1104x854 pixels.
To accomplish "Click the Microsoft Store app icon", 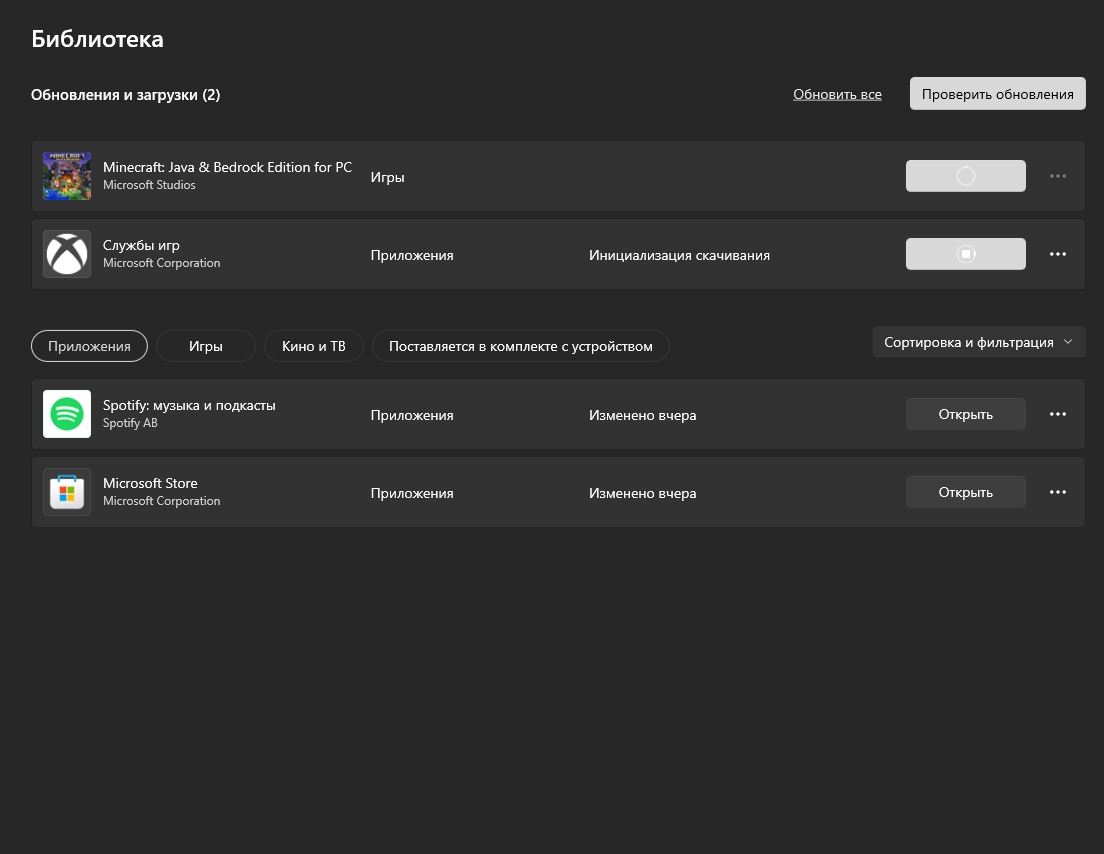I will [x=67, y=492].
